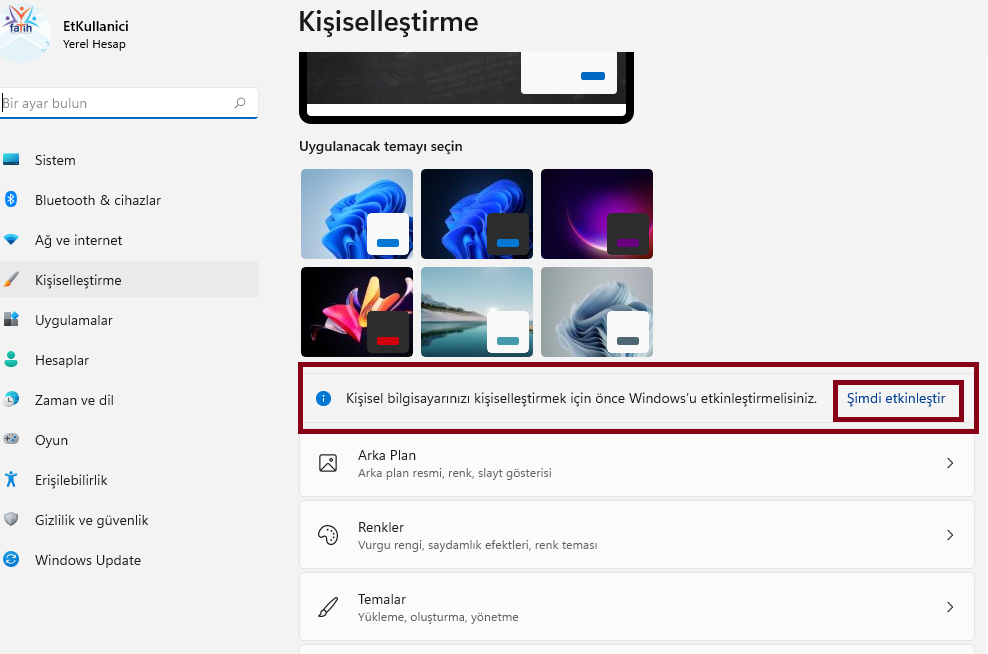Select the purple glow theme
The image size is (988, 654).
(597, 214)
